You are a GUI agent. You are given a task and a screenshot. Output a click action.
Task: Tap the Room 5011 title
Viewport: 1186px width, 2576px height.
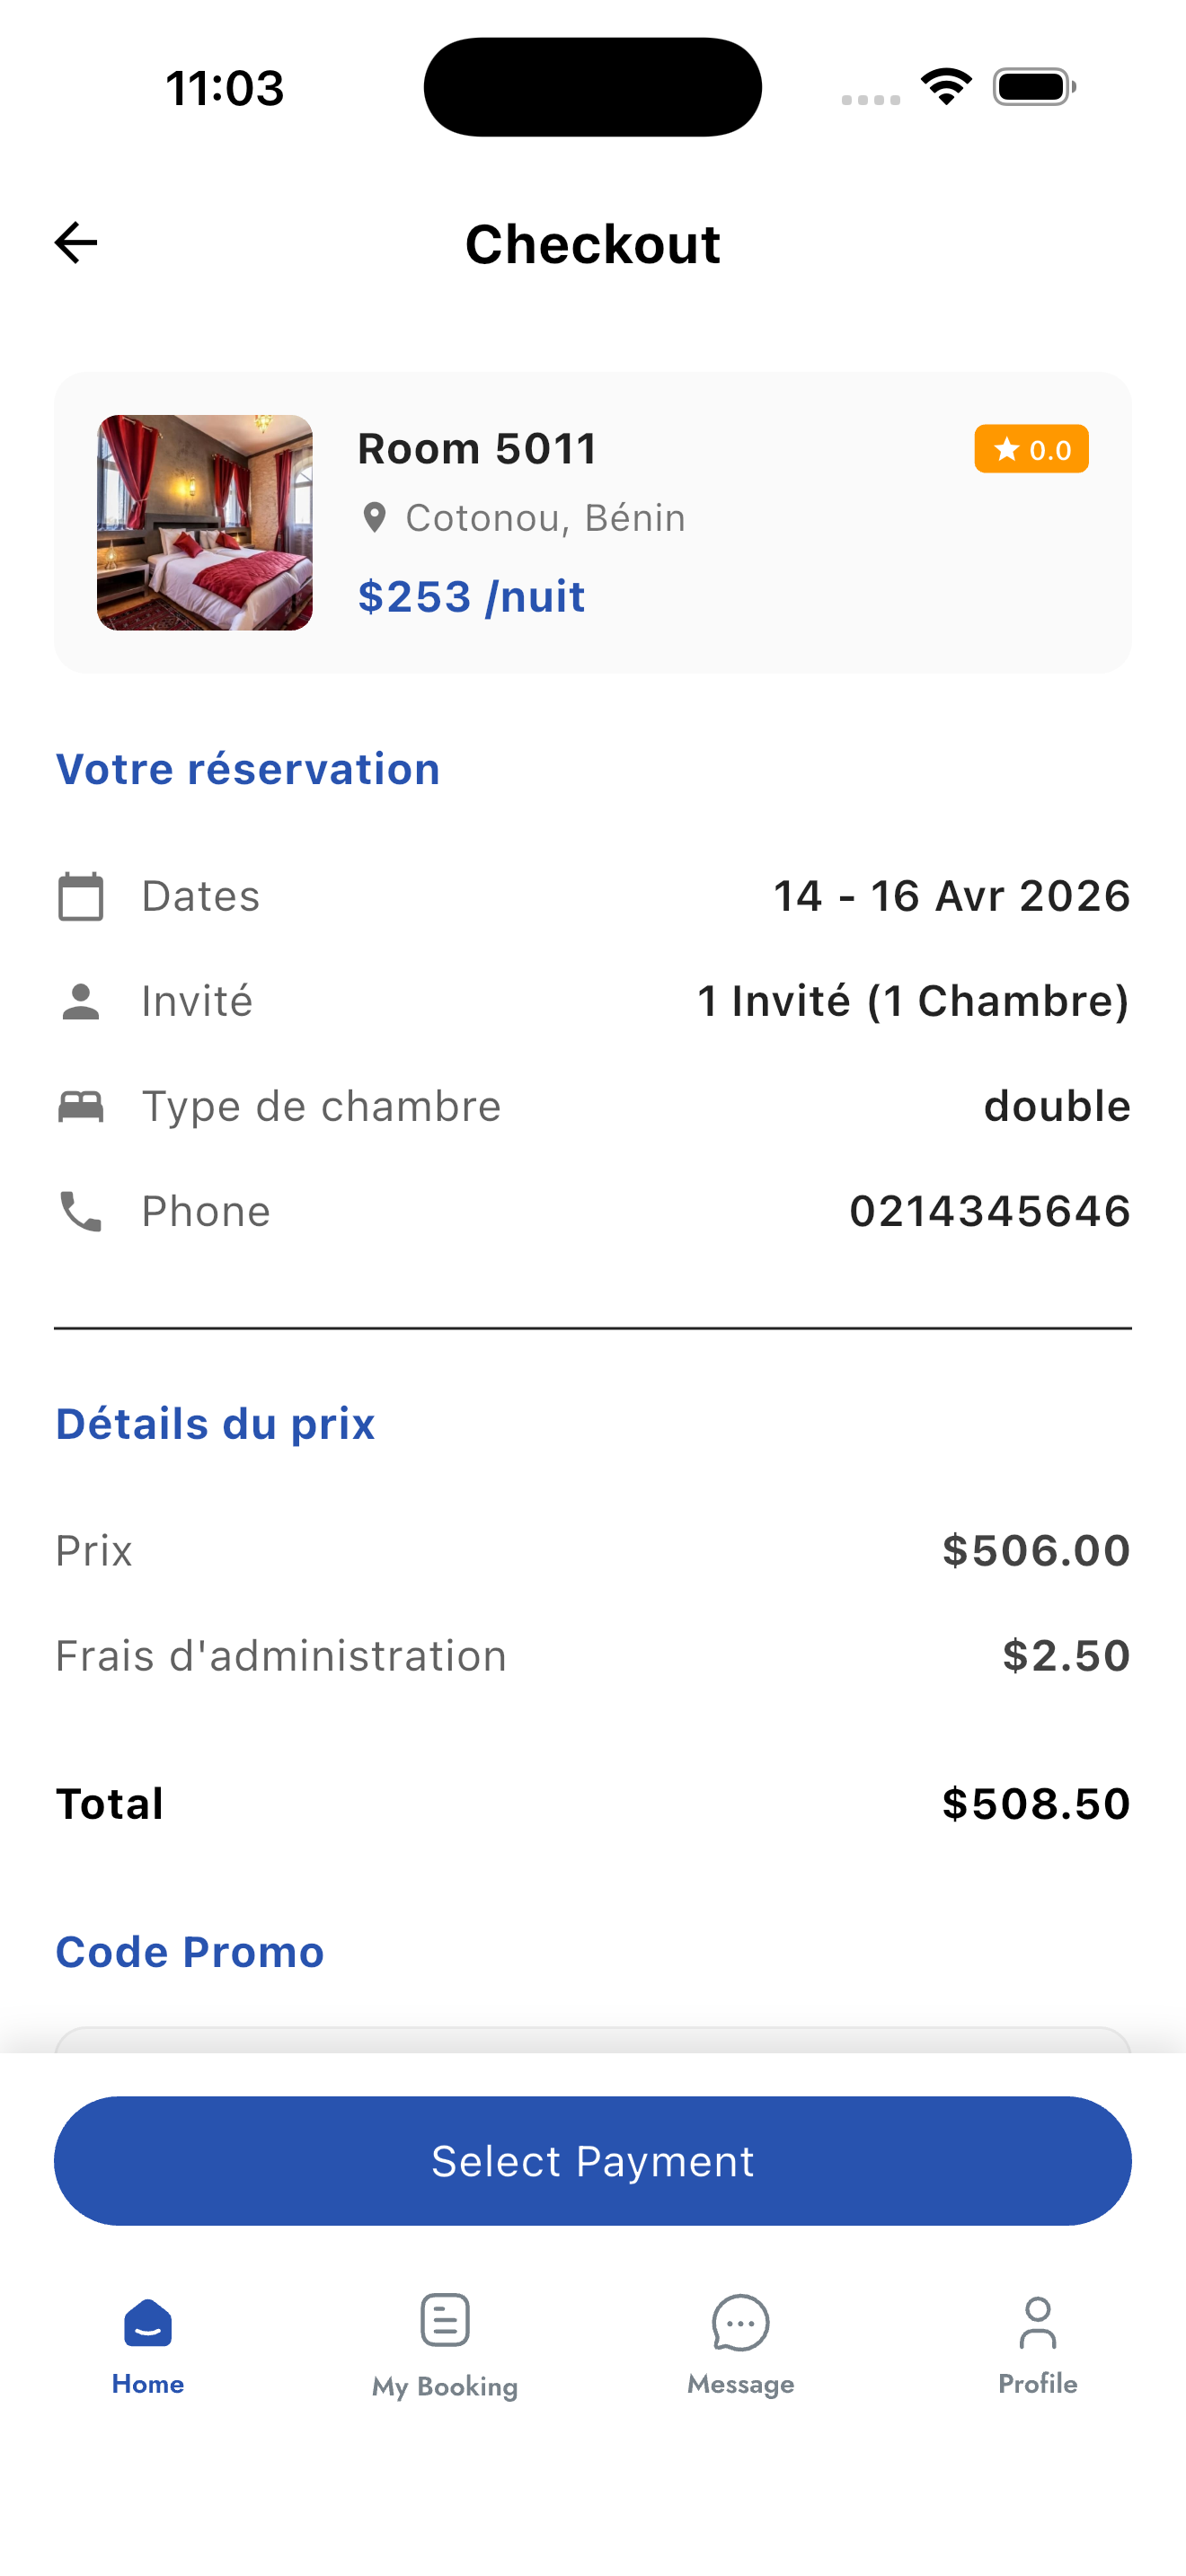477,448
